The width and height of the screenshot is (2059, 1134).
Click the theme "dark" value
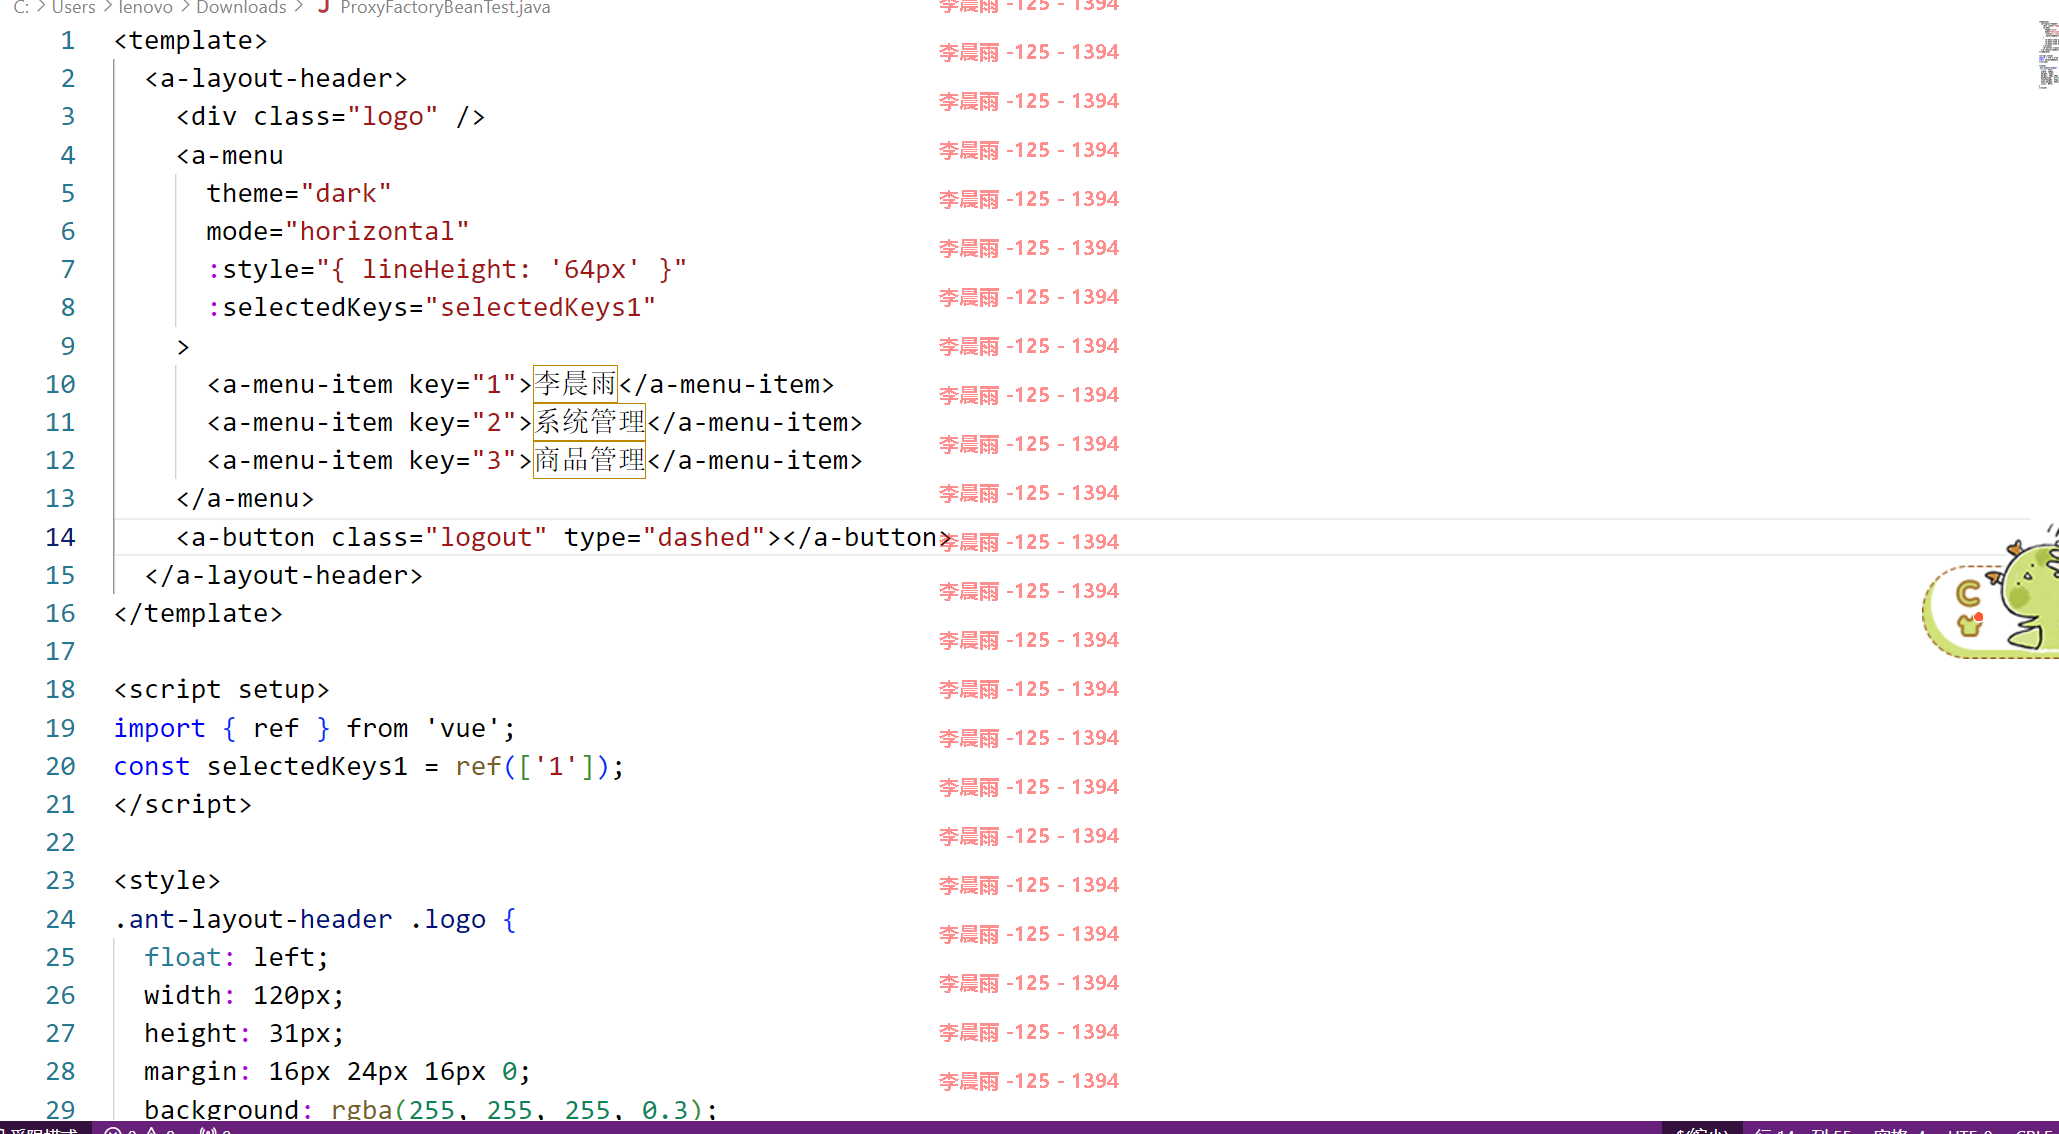(x=346, y=194)
